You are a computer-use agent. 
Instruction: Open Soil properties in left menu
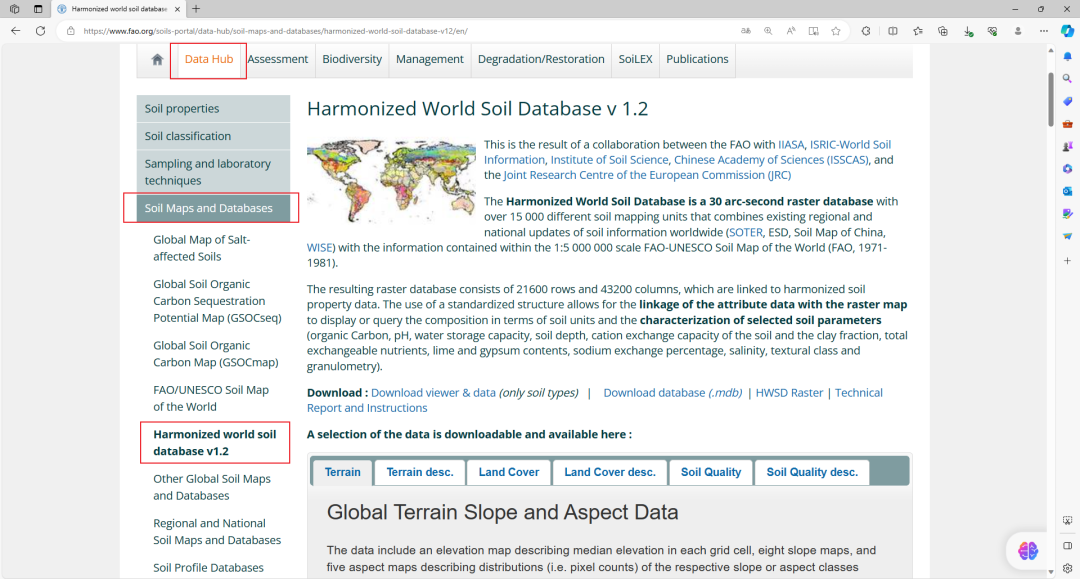pyautogui.click(x=213, y=109)
